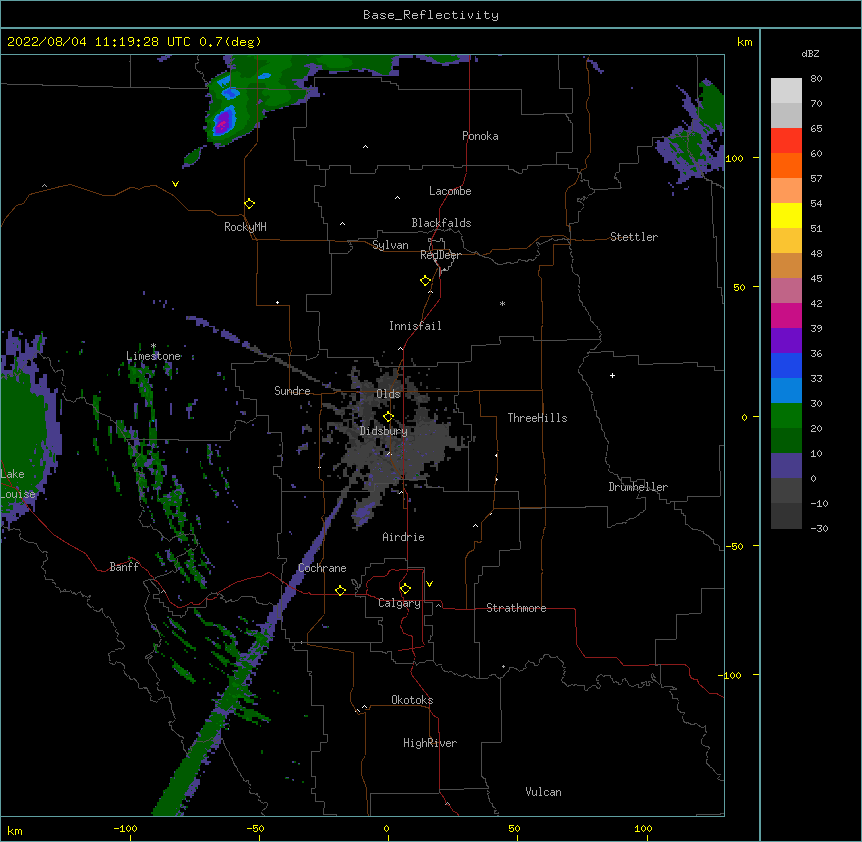Click the Didsbury city label
The height and width of the screenshot is (842, 862).
[x=384, y=431]
